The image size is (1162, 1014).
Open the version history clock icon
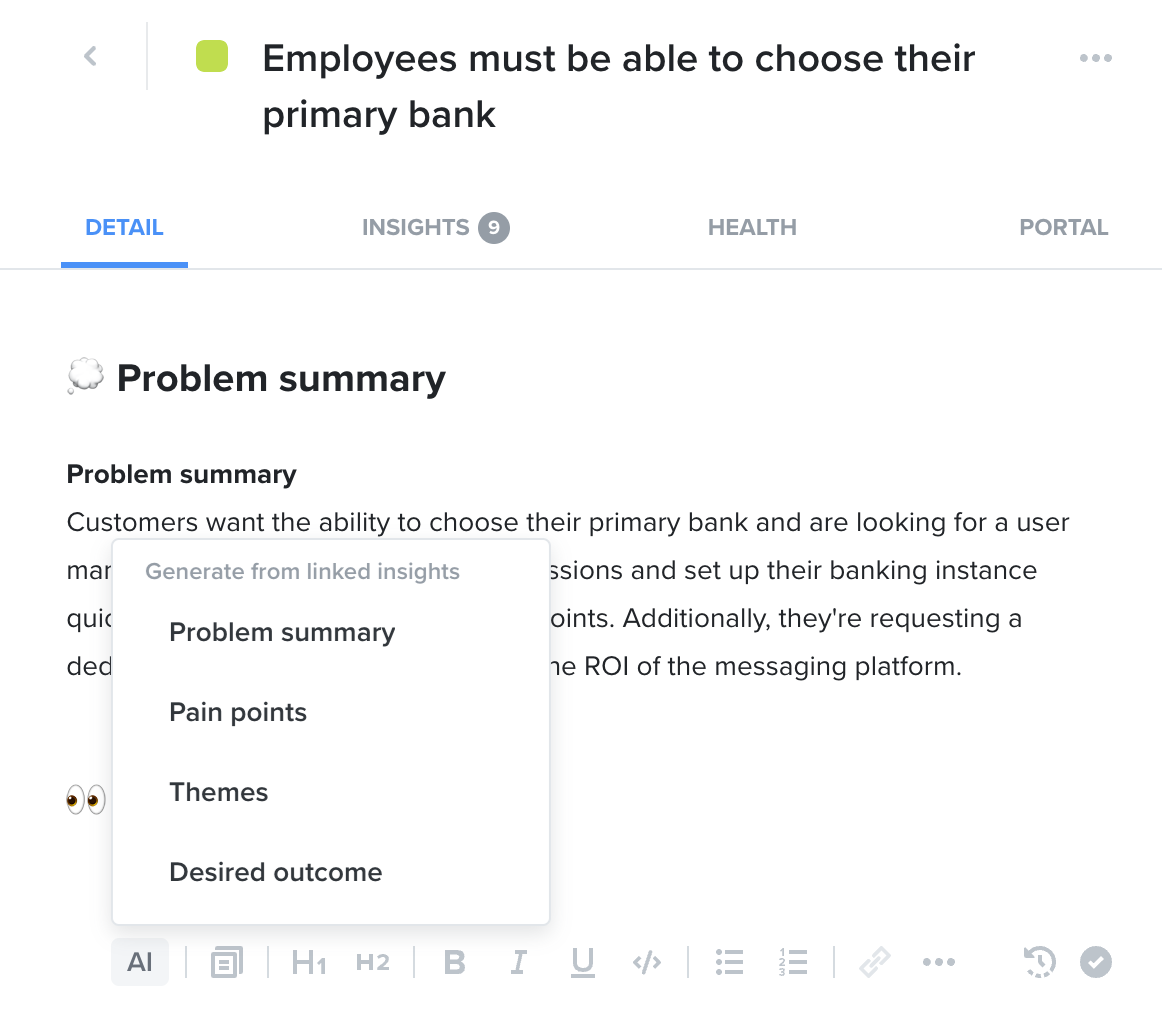pos(1039,962)
